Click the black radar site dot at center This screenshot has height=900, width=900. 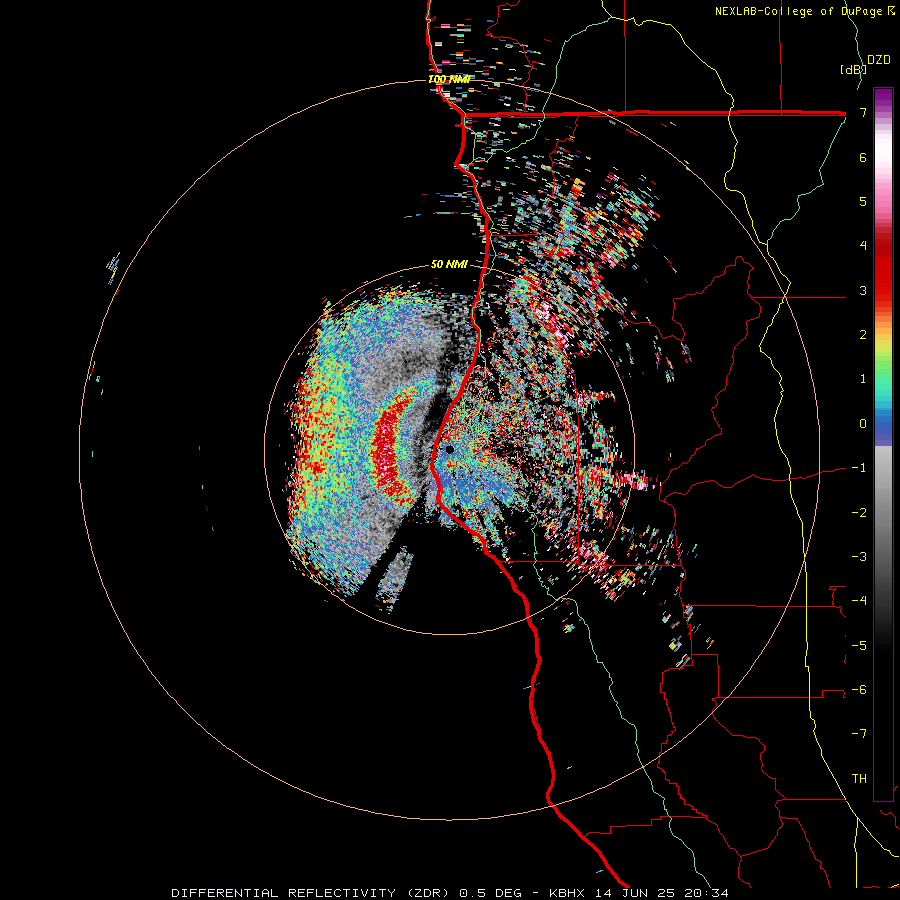coord(449,449)
